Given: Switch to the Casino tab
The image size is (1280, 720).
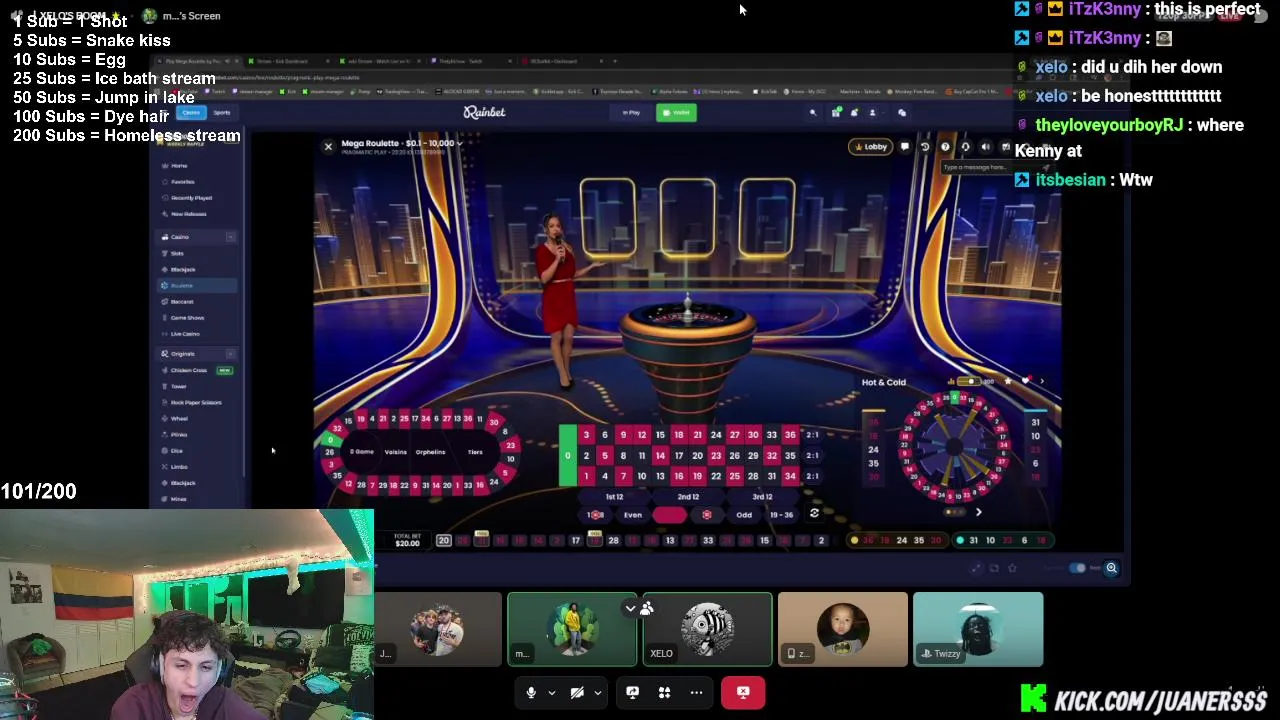Looking at the screenshot, I should pos(190,112).
